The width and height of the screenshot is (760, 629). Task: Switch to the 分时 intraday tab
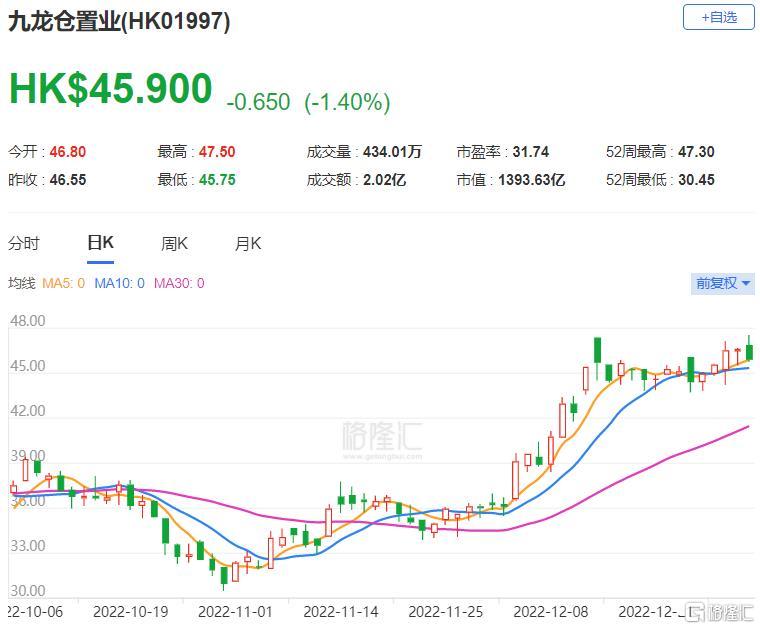point(24,243)
